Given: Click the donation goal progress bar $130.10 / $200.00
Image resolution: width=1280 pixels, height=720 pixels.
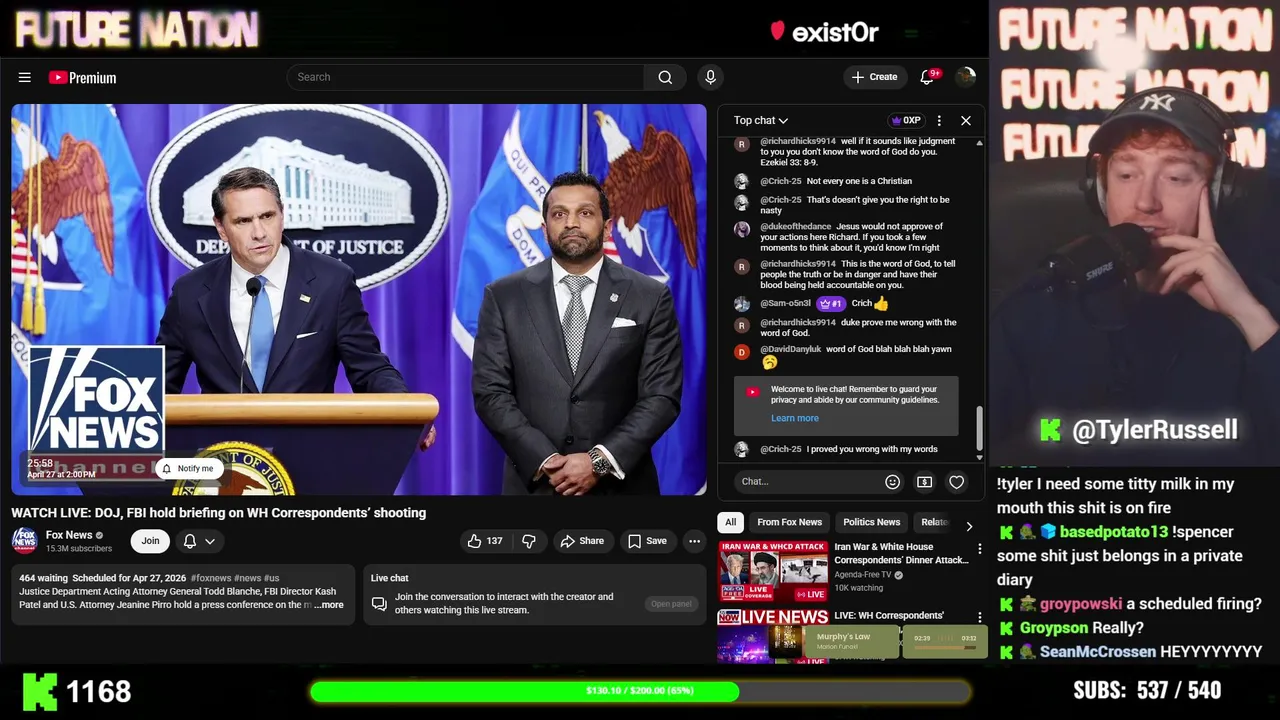Looking at the screenshot, I should coord(640,691).
